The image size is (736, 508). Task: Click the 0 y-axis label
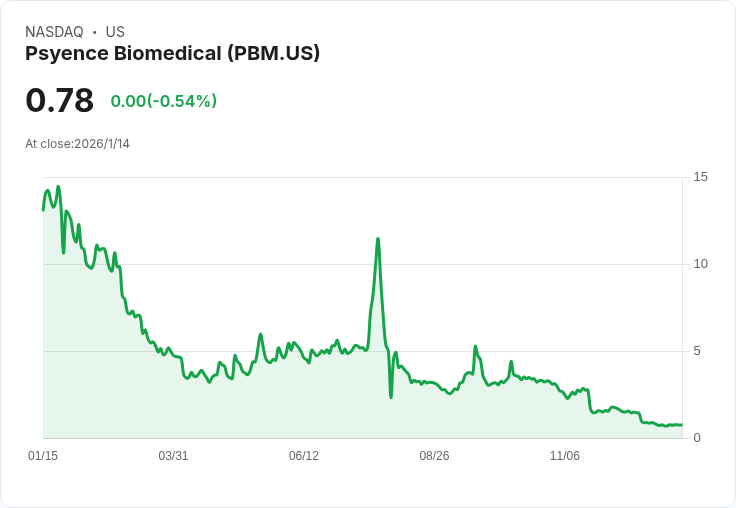point(697,438)
